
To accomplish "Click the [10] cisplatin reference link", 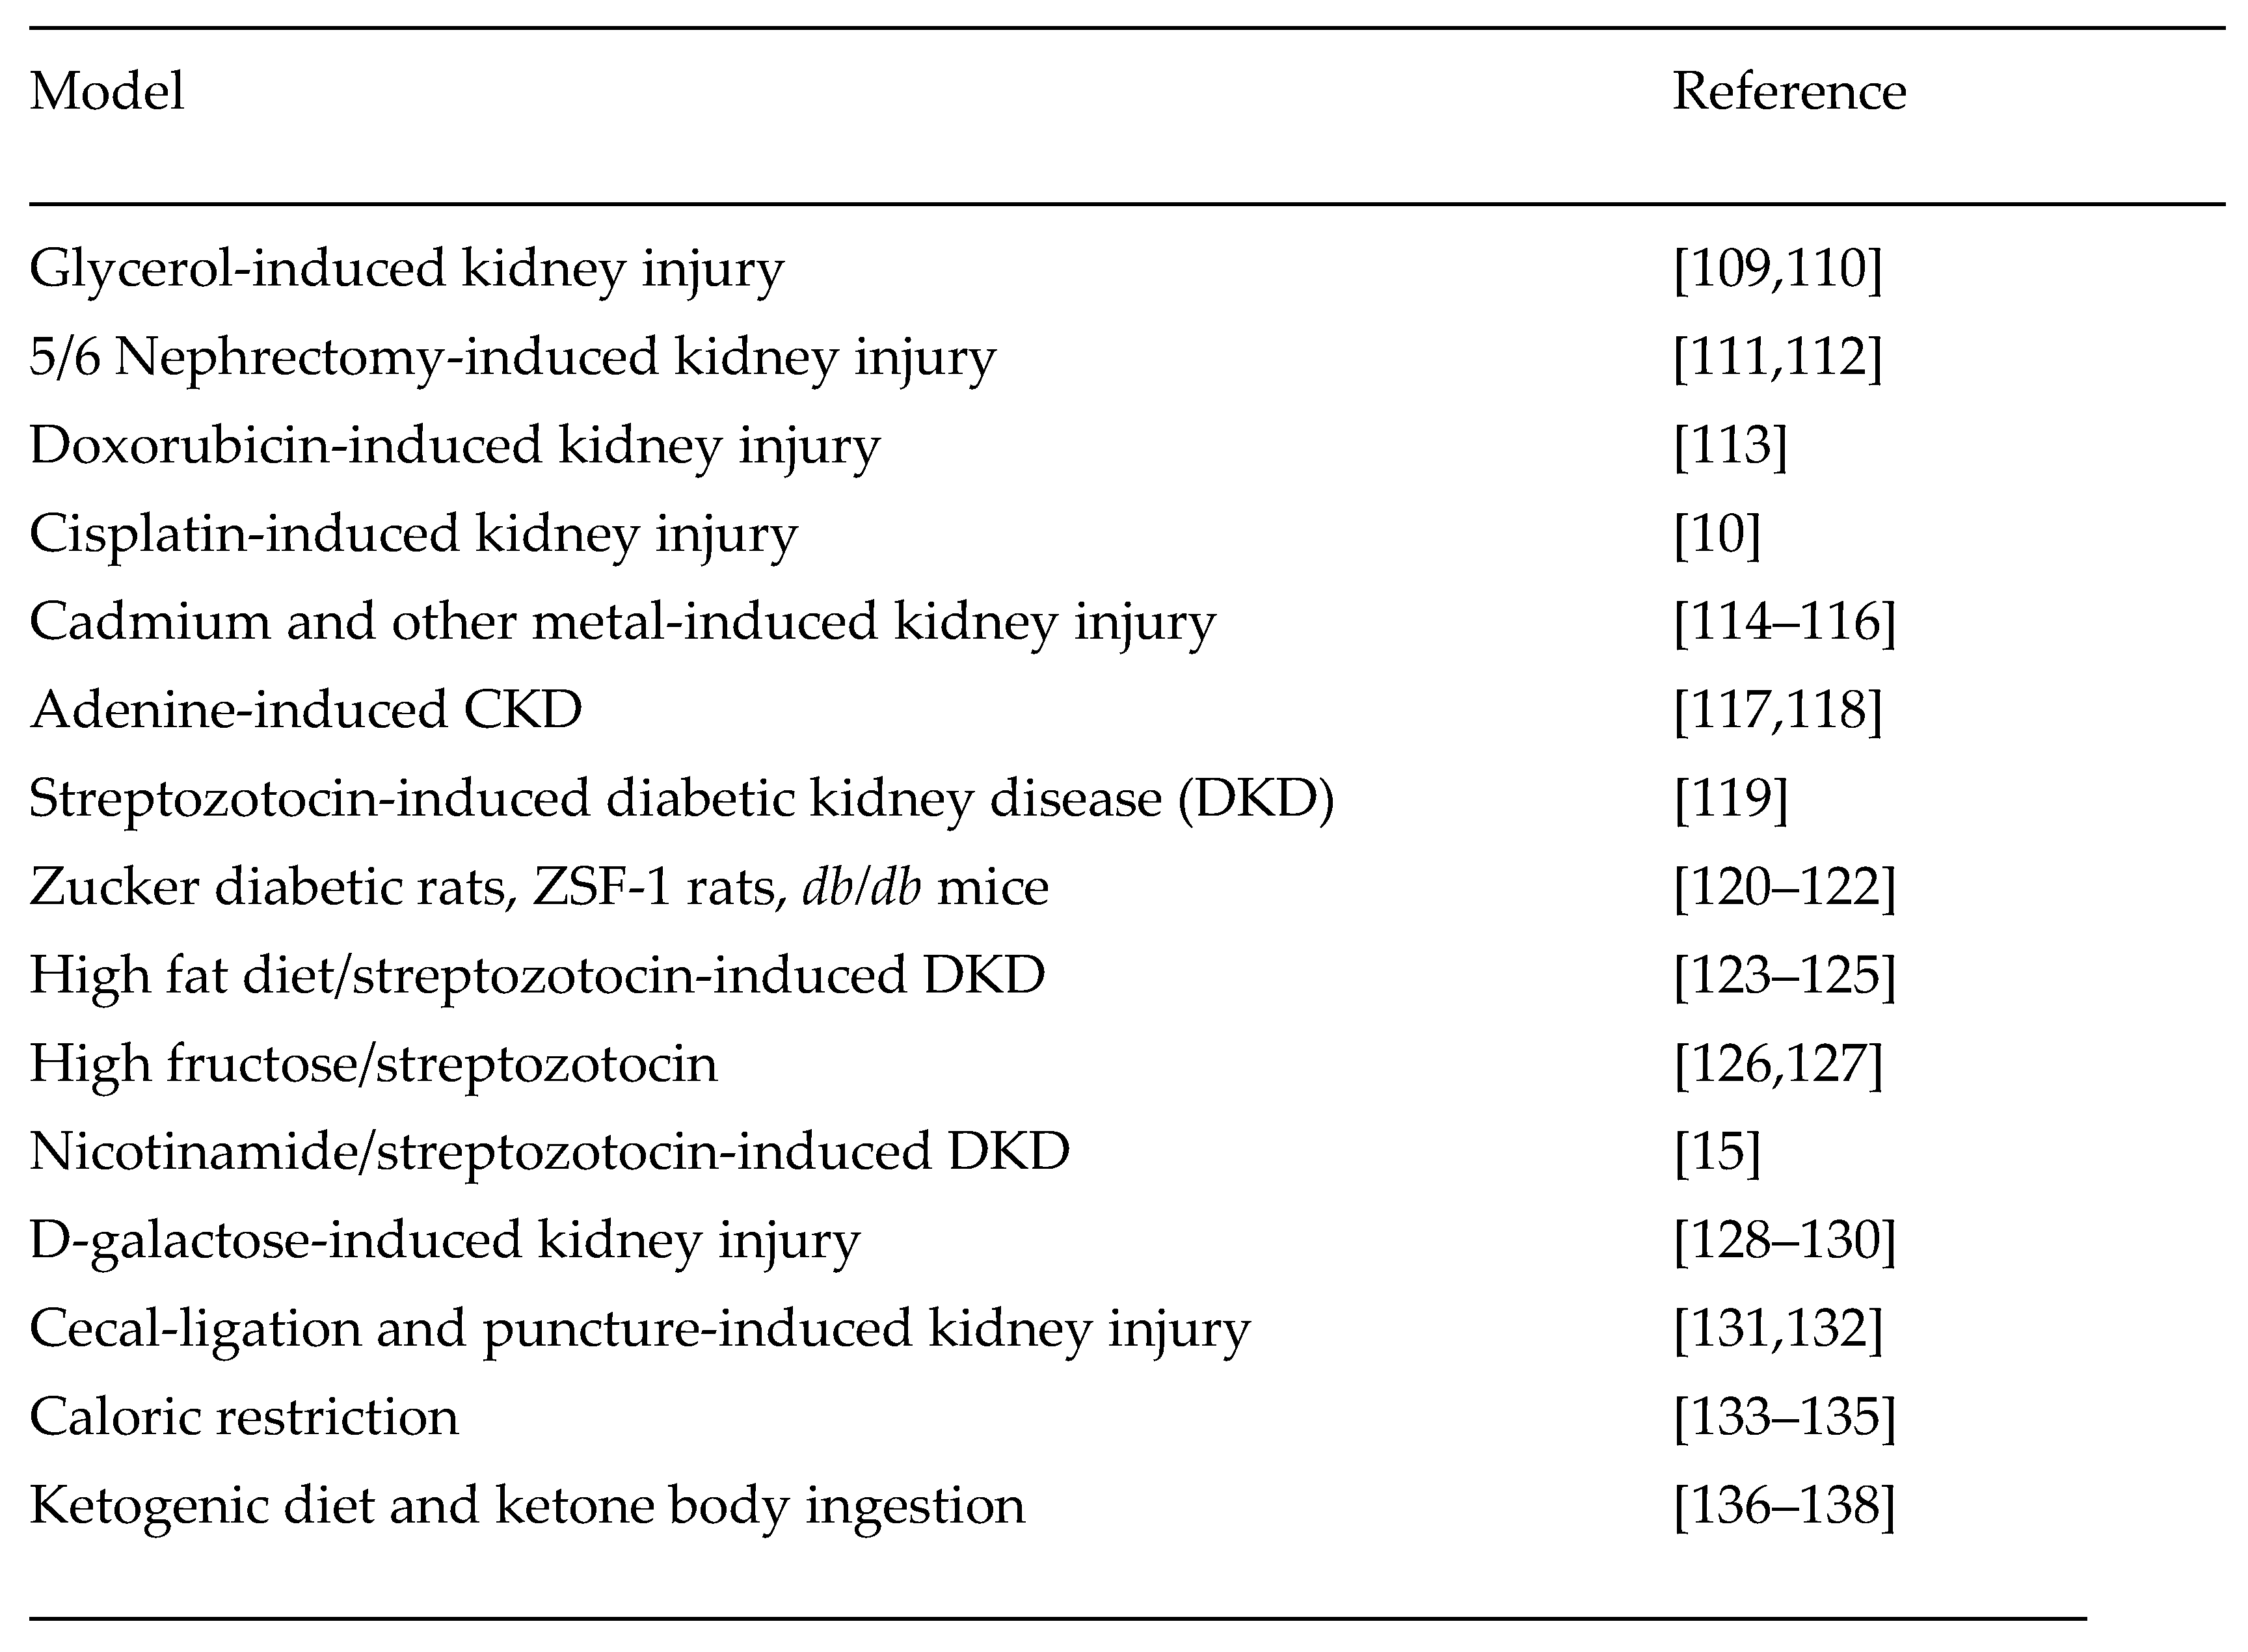I will click(1717, 533).
